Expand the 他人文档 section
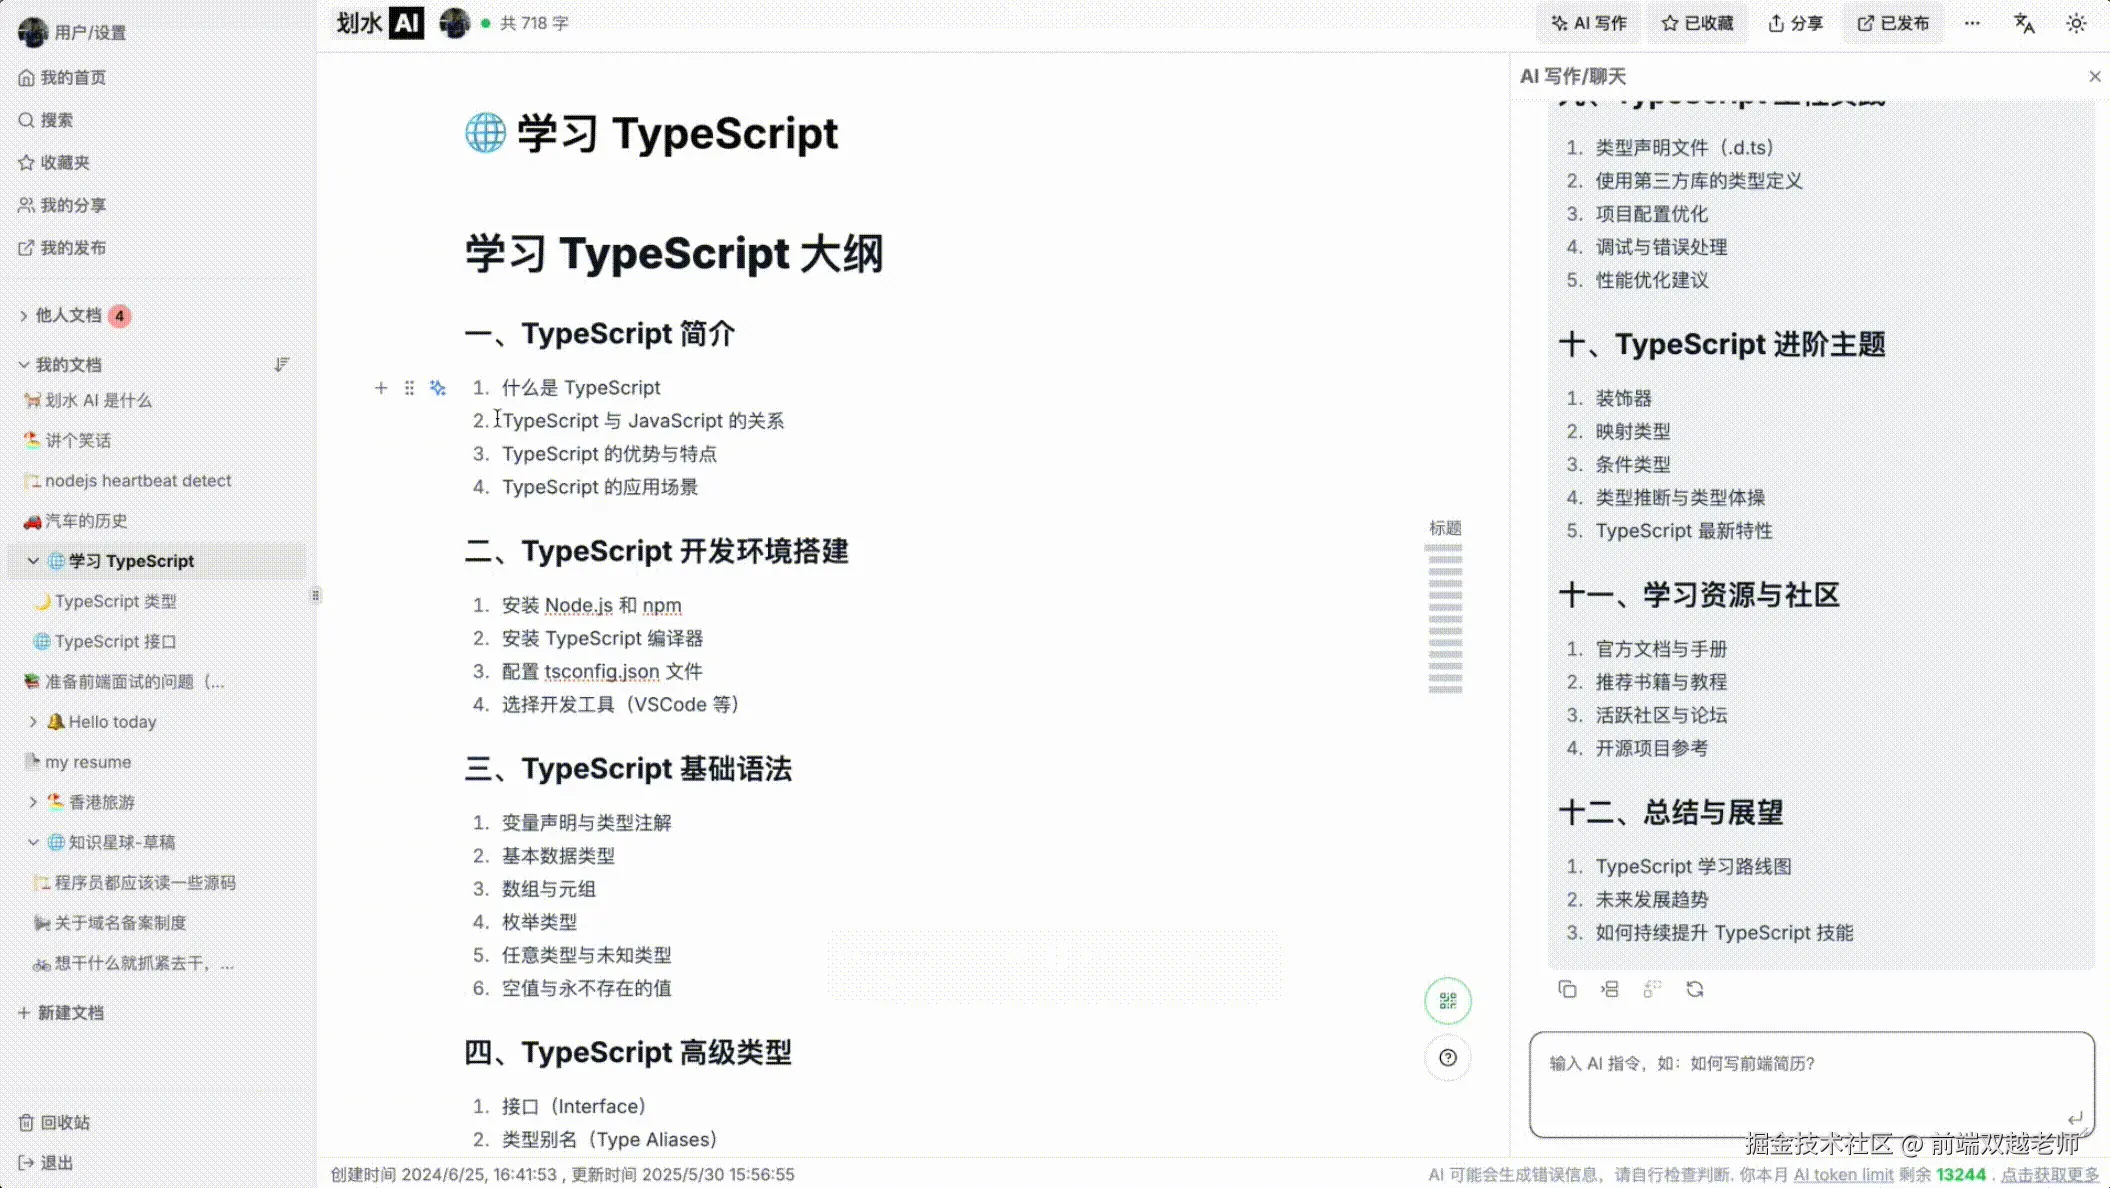The width and height of the screenshot is (2110, 1188). pos(23,316)
